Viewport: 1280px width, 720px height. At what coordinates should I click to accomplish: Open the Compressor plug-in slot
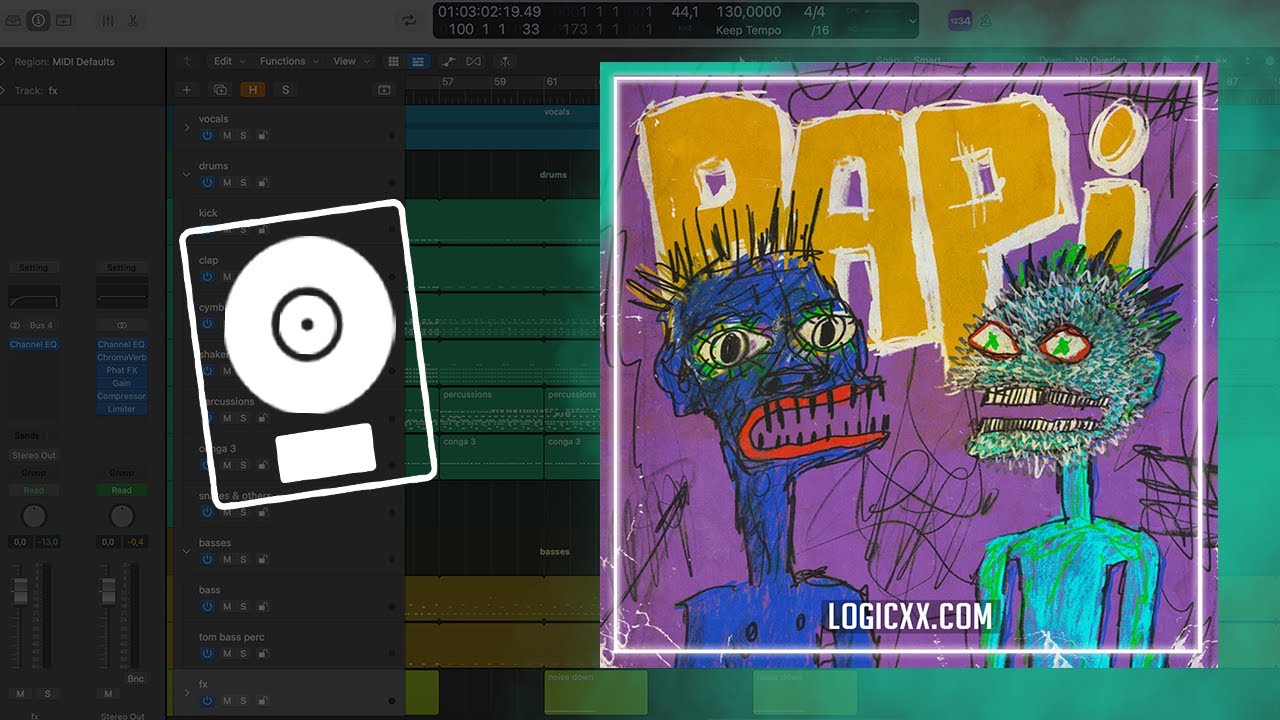coord(122,396)
